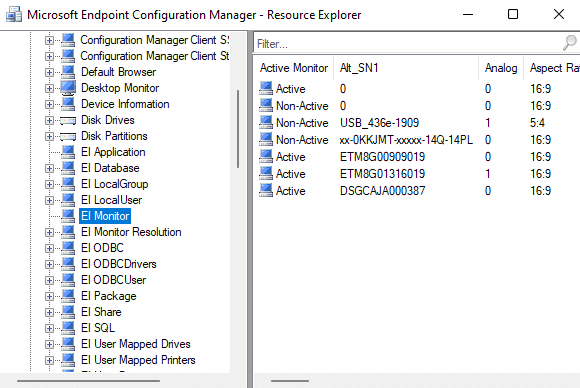Click the EI Database node icon
The image size is (580, 388).
tap(68, 168)
